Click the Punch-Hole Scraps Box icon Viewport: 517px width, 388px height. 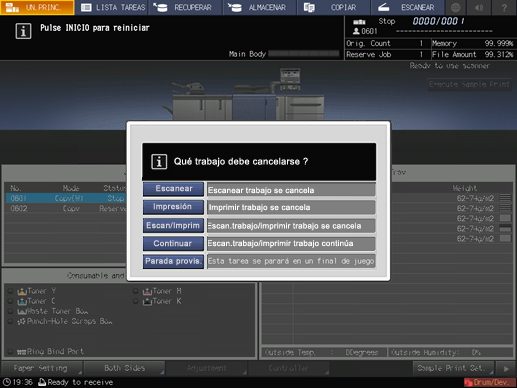pos(21,322)
